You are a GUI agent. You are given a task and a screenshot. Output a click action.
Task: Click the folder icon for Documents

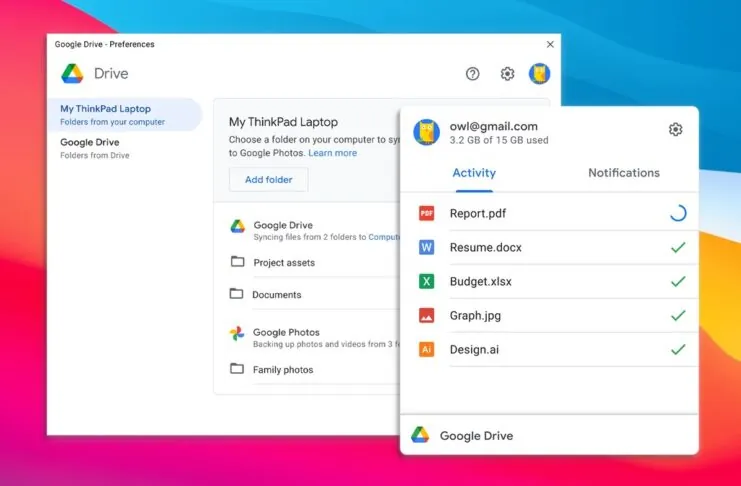click(236, 294)
